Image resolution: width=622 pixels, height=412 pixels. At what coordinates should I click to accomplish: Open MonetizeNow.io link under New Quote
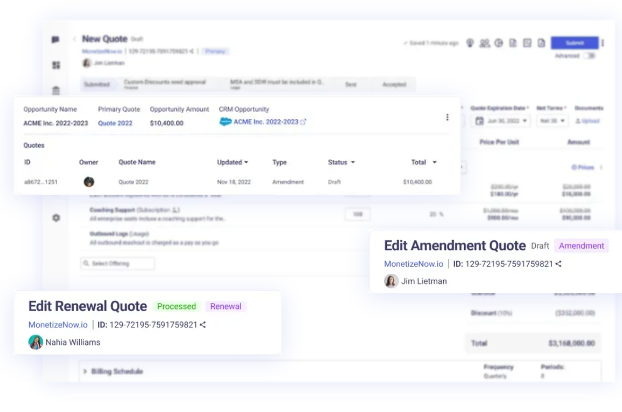point(102,51)
